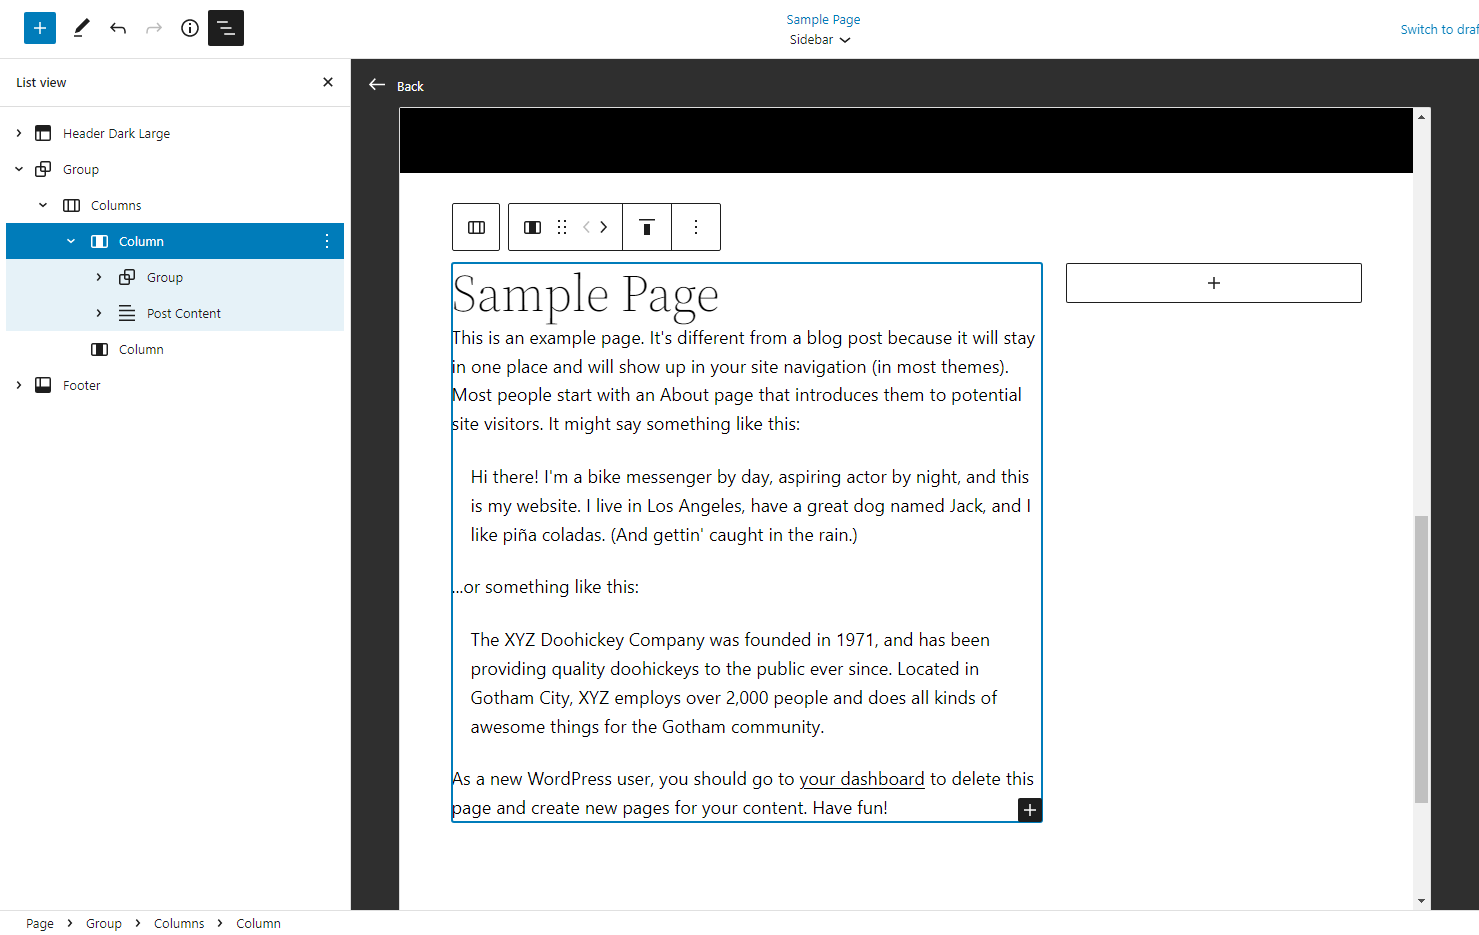The height and width of the screenshot is (935, 1479).
Task: Move column right with the arrow
Action: 604,227
